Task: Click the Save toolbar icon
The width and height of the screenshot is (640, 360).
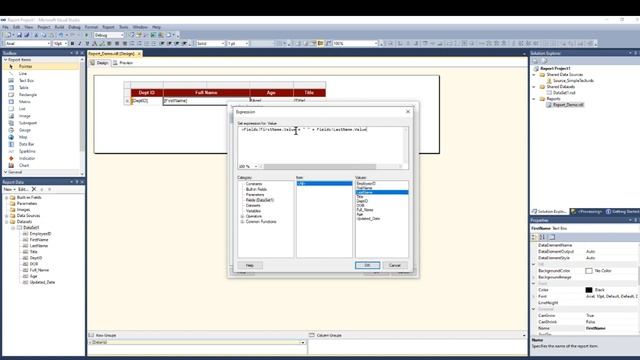Action: click(x=19, y=35)
